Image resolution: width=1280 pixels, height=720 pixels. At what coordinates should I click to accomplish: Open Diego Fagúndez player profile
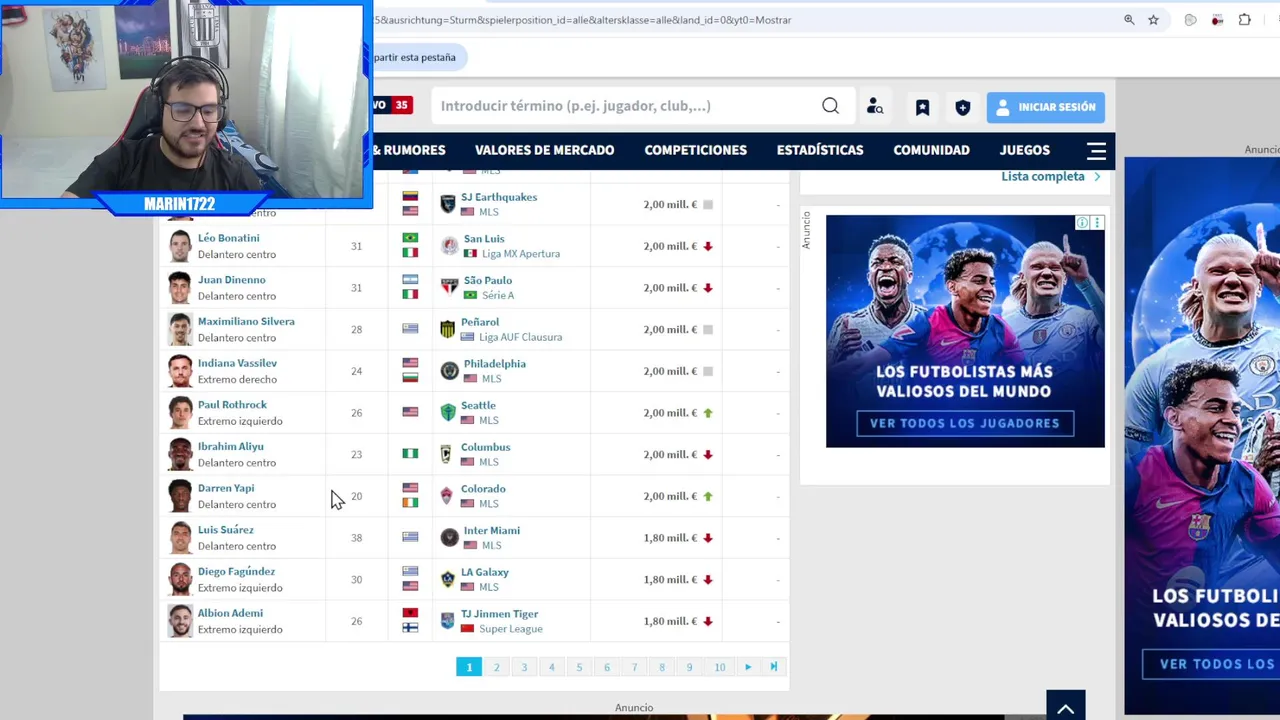point(236,572)
